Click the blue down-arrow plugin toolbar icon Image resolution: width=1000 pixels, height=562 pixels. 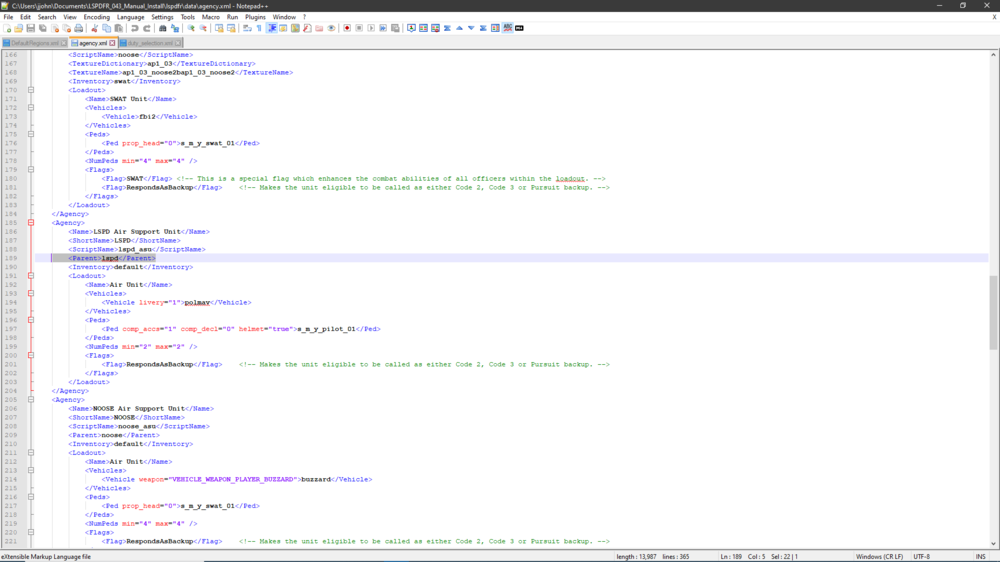[x=471, y=28]
